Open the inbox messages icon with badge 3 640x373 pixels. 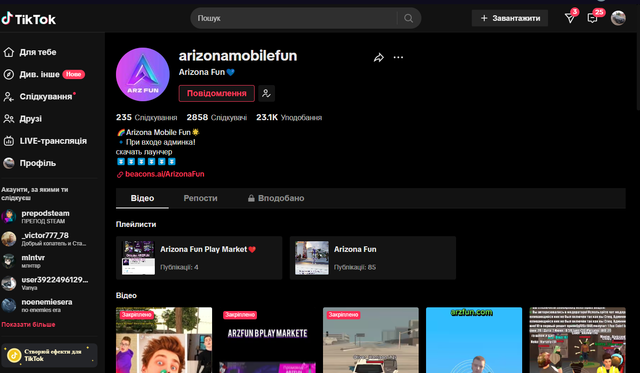(x=570, y=18)
